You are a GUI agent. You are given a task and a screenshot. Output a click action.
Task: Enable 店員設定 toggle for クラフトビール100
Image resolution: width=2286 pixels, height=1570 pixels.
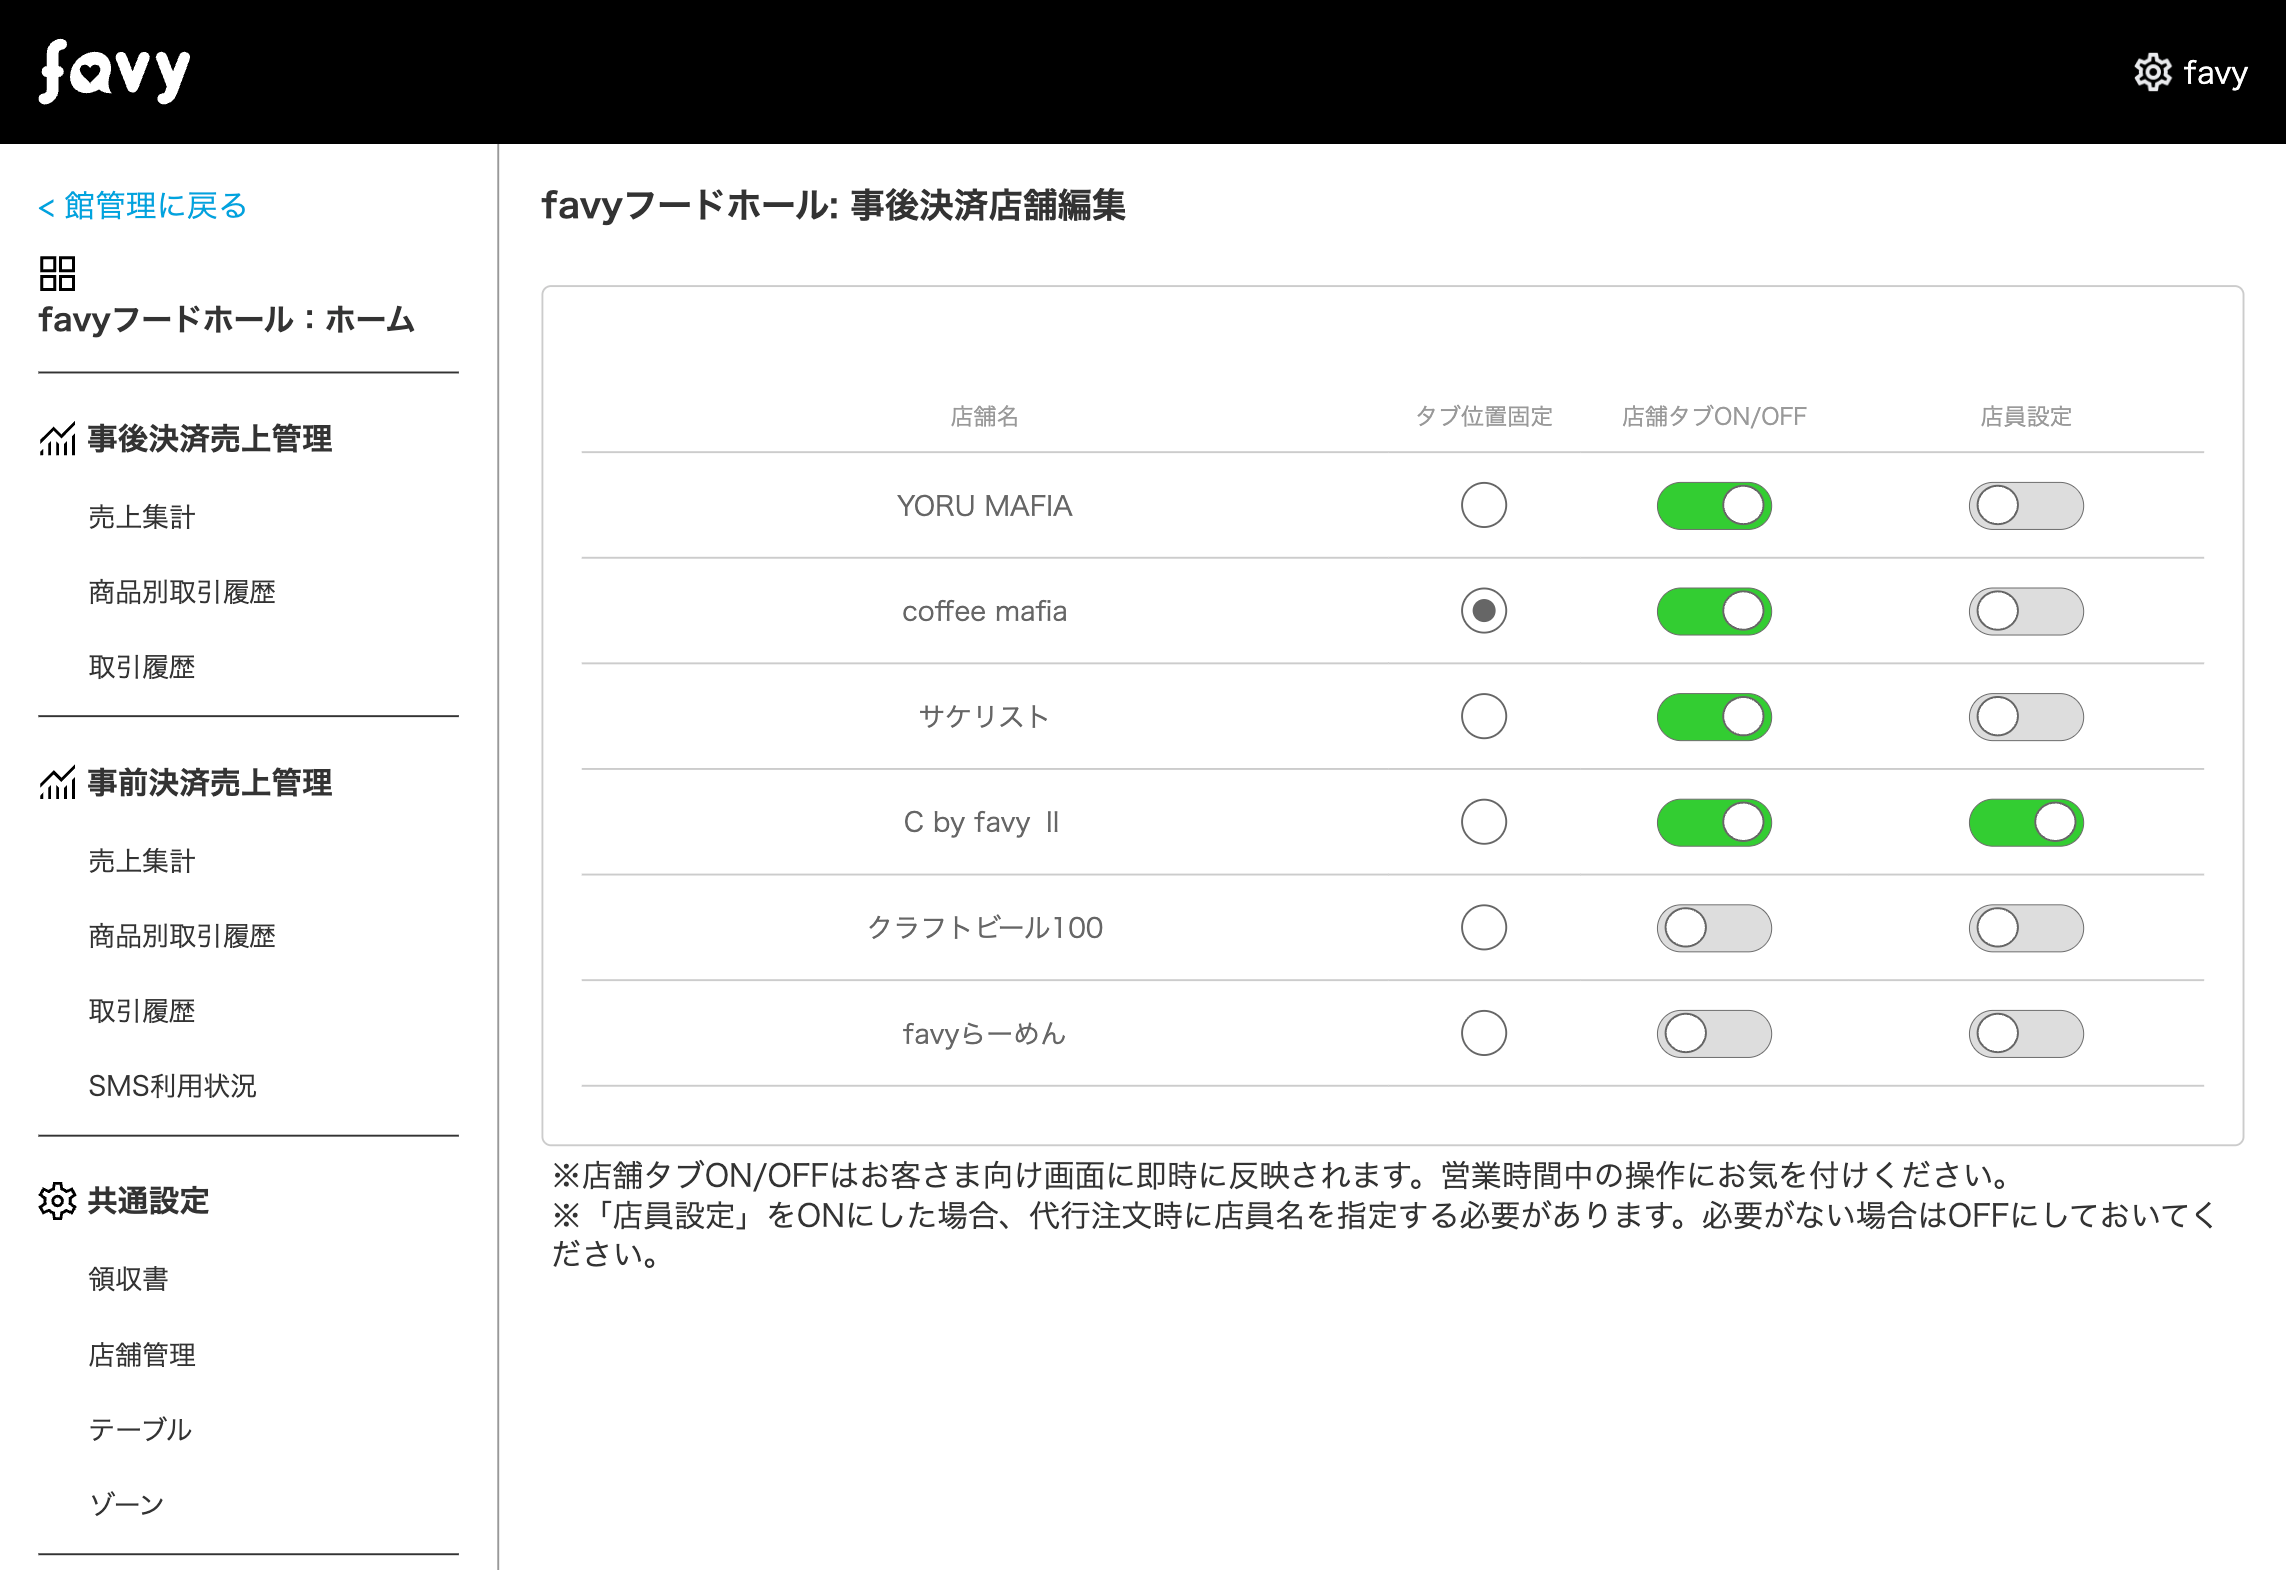(x=2026, y=927)
